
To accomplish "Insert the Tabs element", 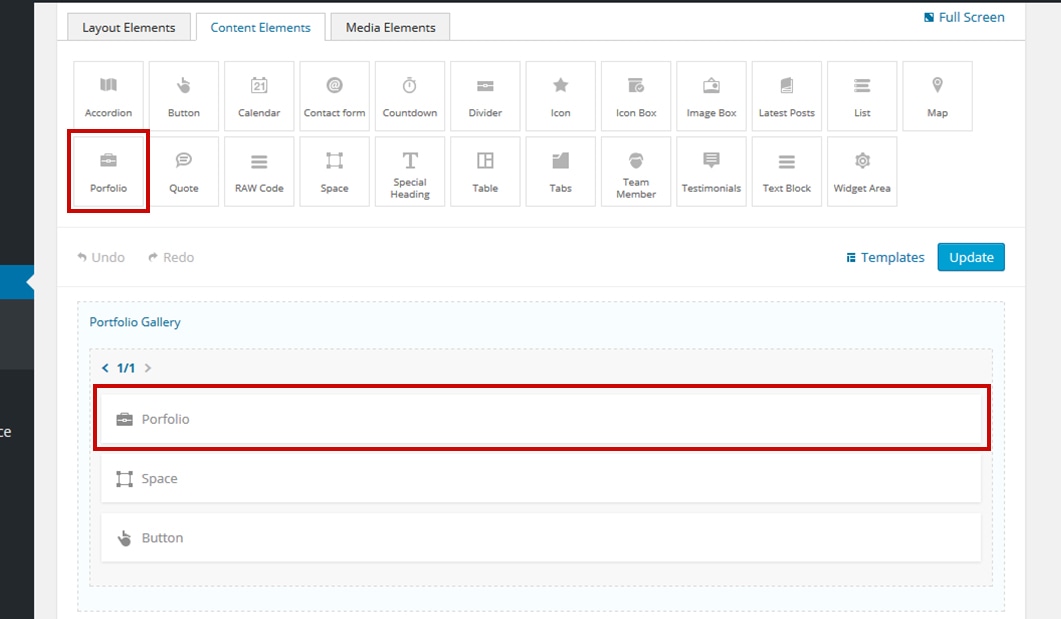I will pyautogui.click(x=560, y=172).
